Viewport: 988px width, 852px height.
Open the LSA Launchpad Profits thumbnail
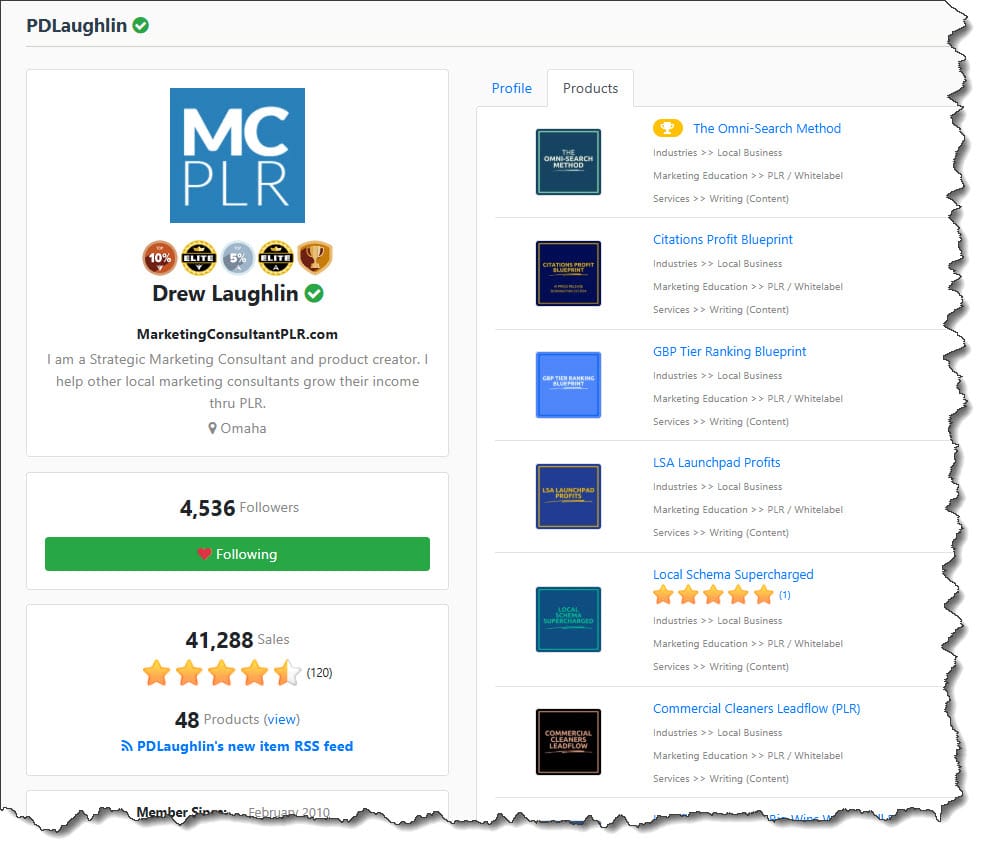pos(568,496)
